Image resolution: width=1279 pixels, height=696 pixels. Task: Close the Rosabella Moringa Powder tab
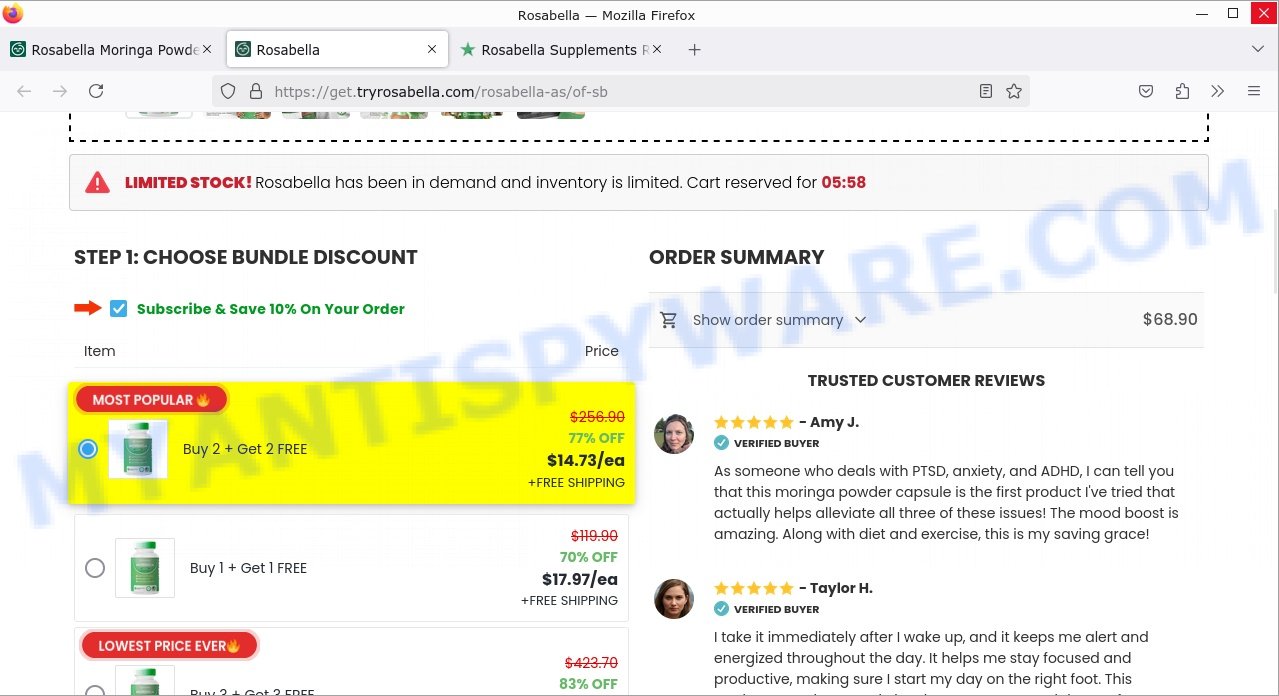click(x=207, y=49)
